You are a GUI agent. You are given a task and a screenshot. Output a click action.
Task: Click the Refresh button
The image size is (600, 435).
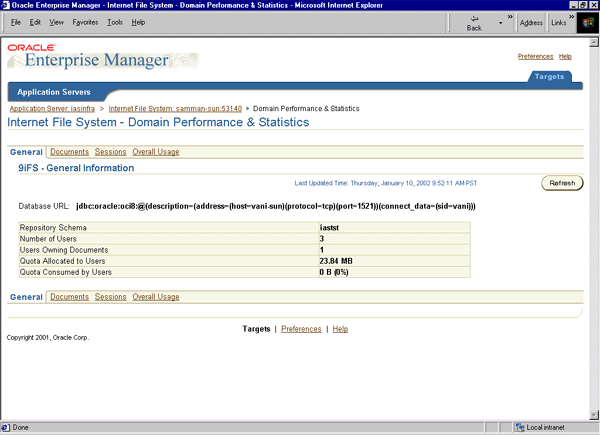tap(562, 183)
